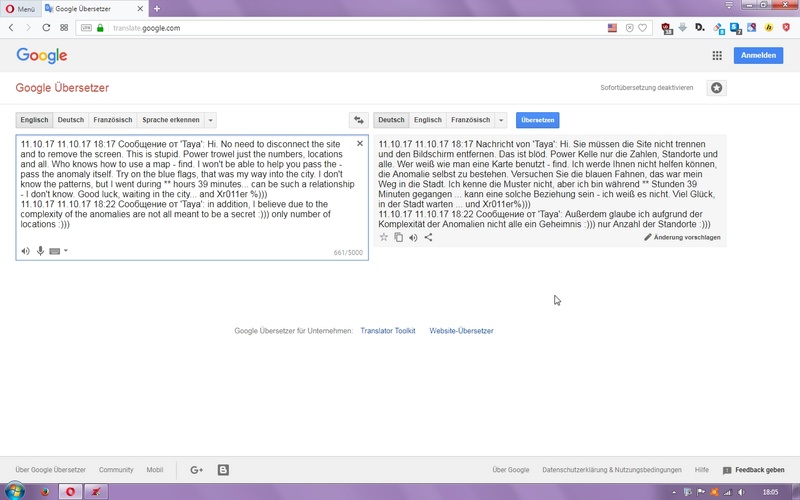The height and width of the screenshot is (500, 800).
Task: Click the Google+ footer icon
Action: point(196,470)
